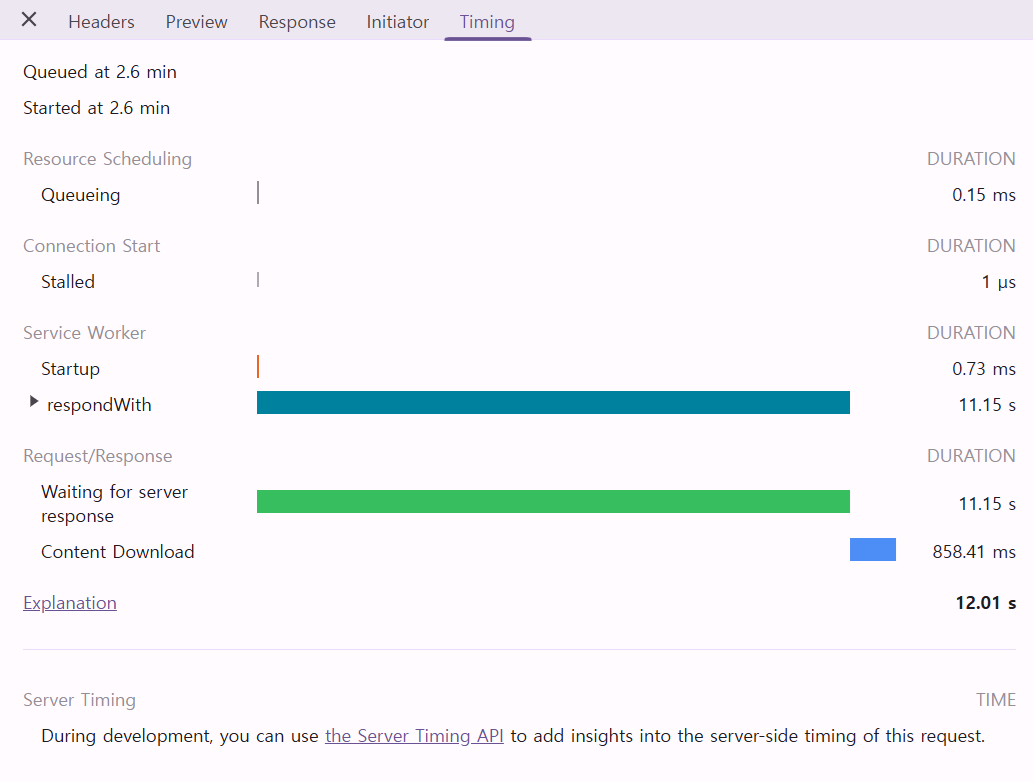
Task: Click the Queueing timing marker
Action: [258, 193]
